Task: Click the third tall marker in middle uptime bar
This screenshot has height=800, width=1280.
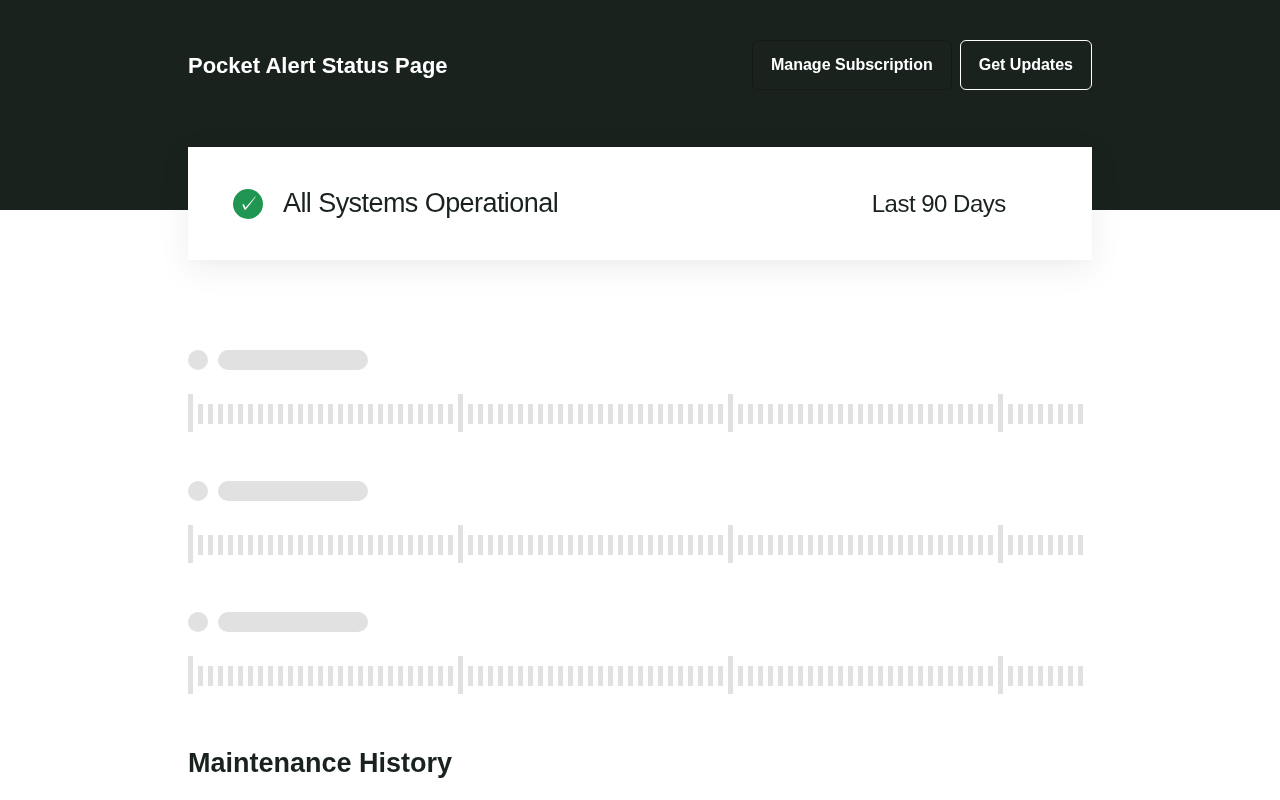Action: coord(730,544)
